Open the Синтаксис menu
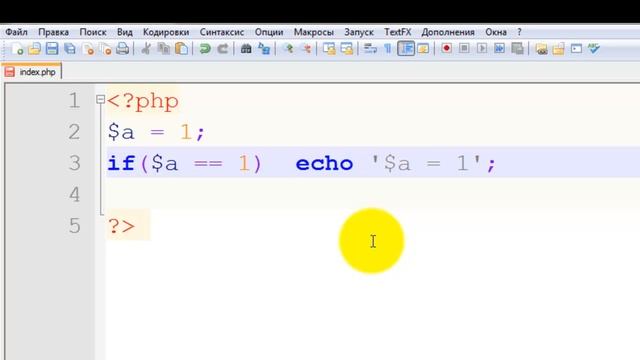 coord(222,32)
